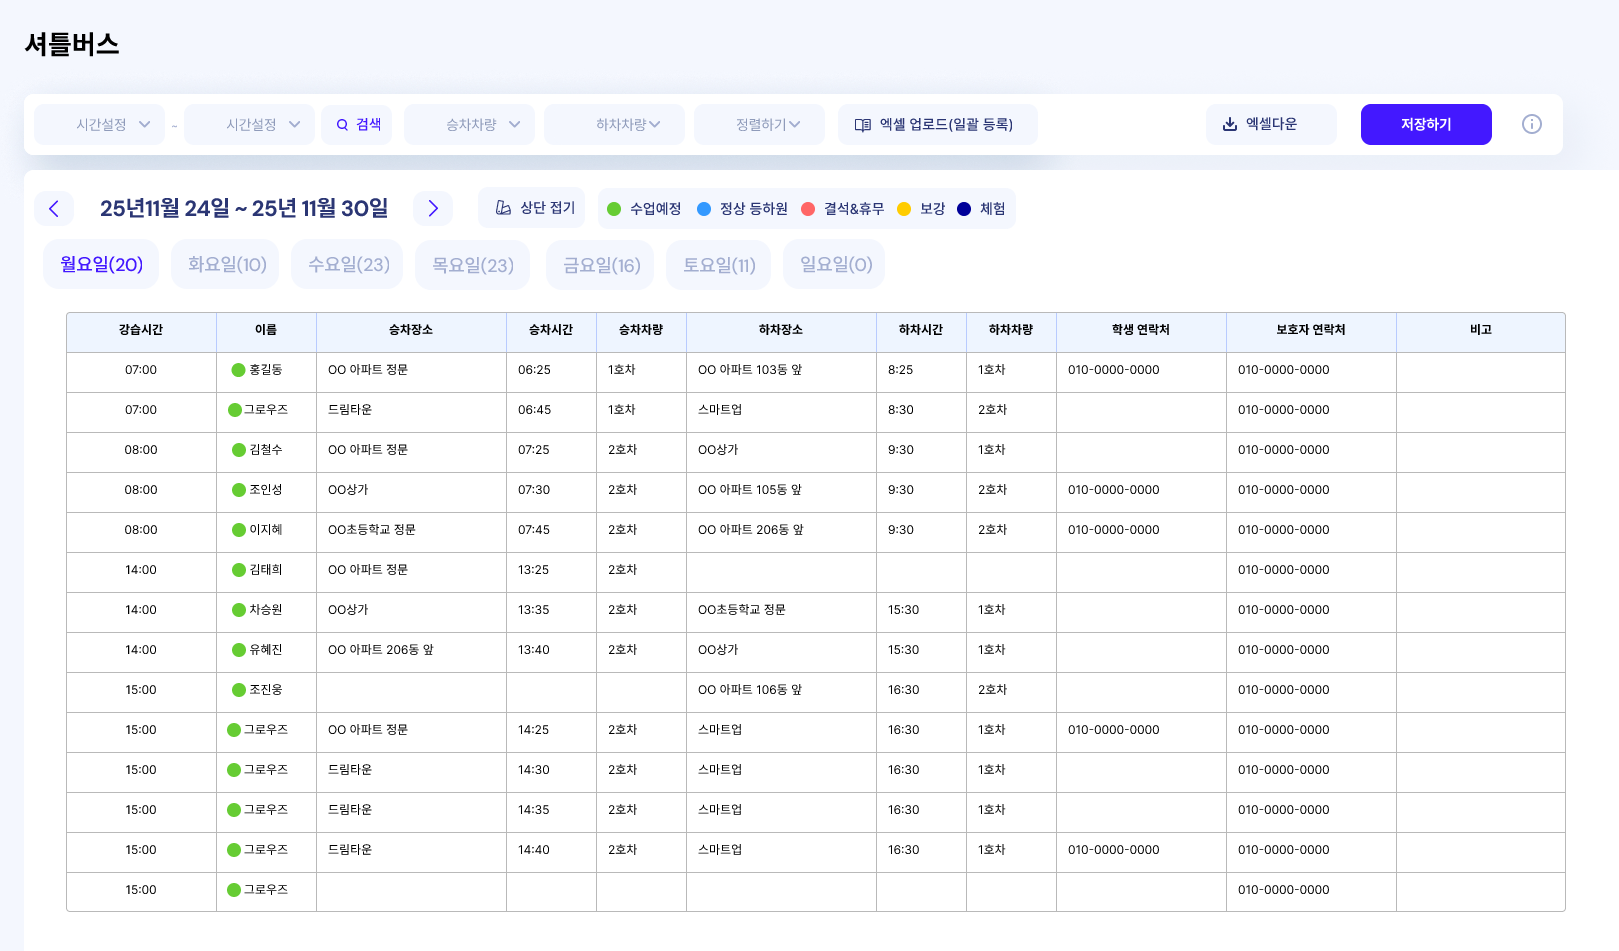Open the 하차차량 filter dropdown
The height and width of the screenshot is (951, 1619).
click(x=614, y=124)
